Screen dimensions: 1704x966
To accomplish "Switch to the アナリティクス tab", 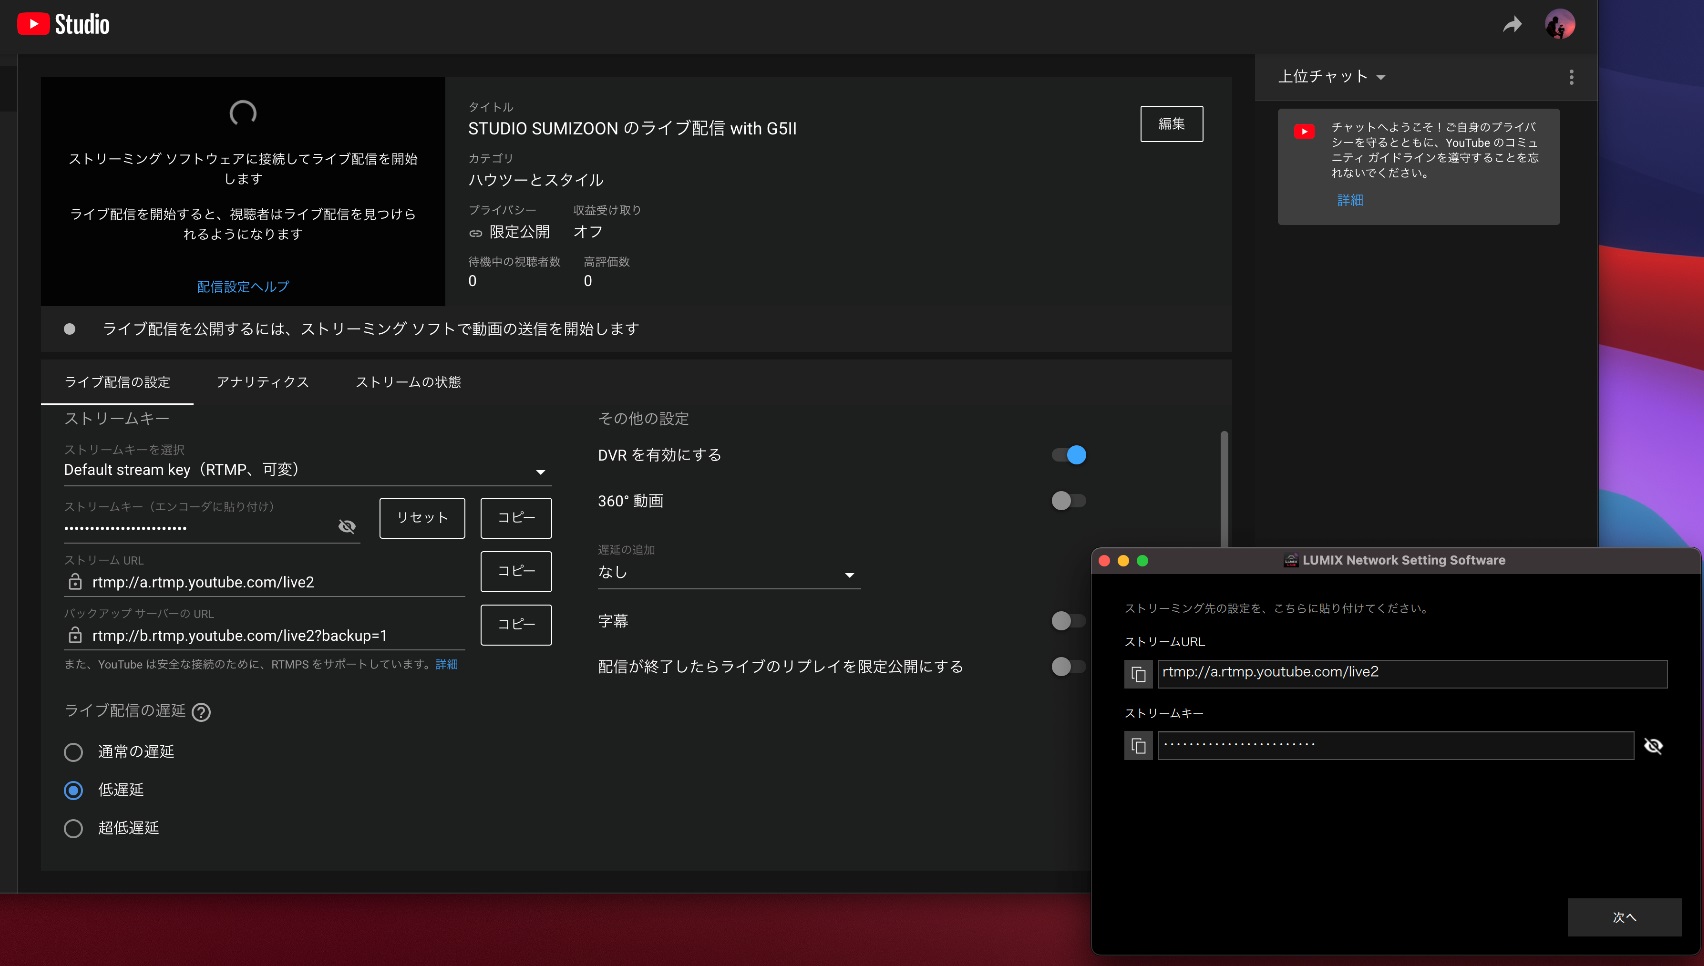I will click(262, 382).
